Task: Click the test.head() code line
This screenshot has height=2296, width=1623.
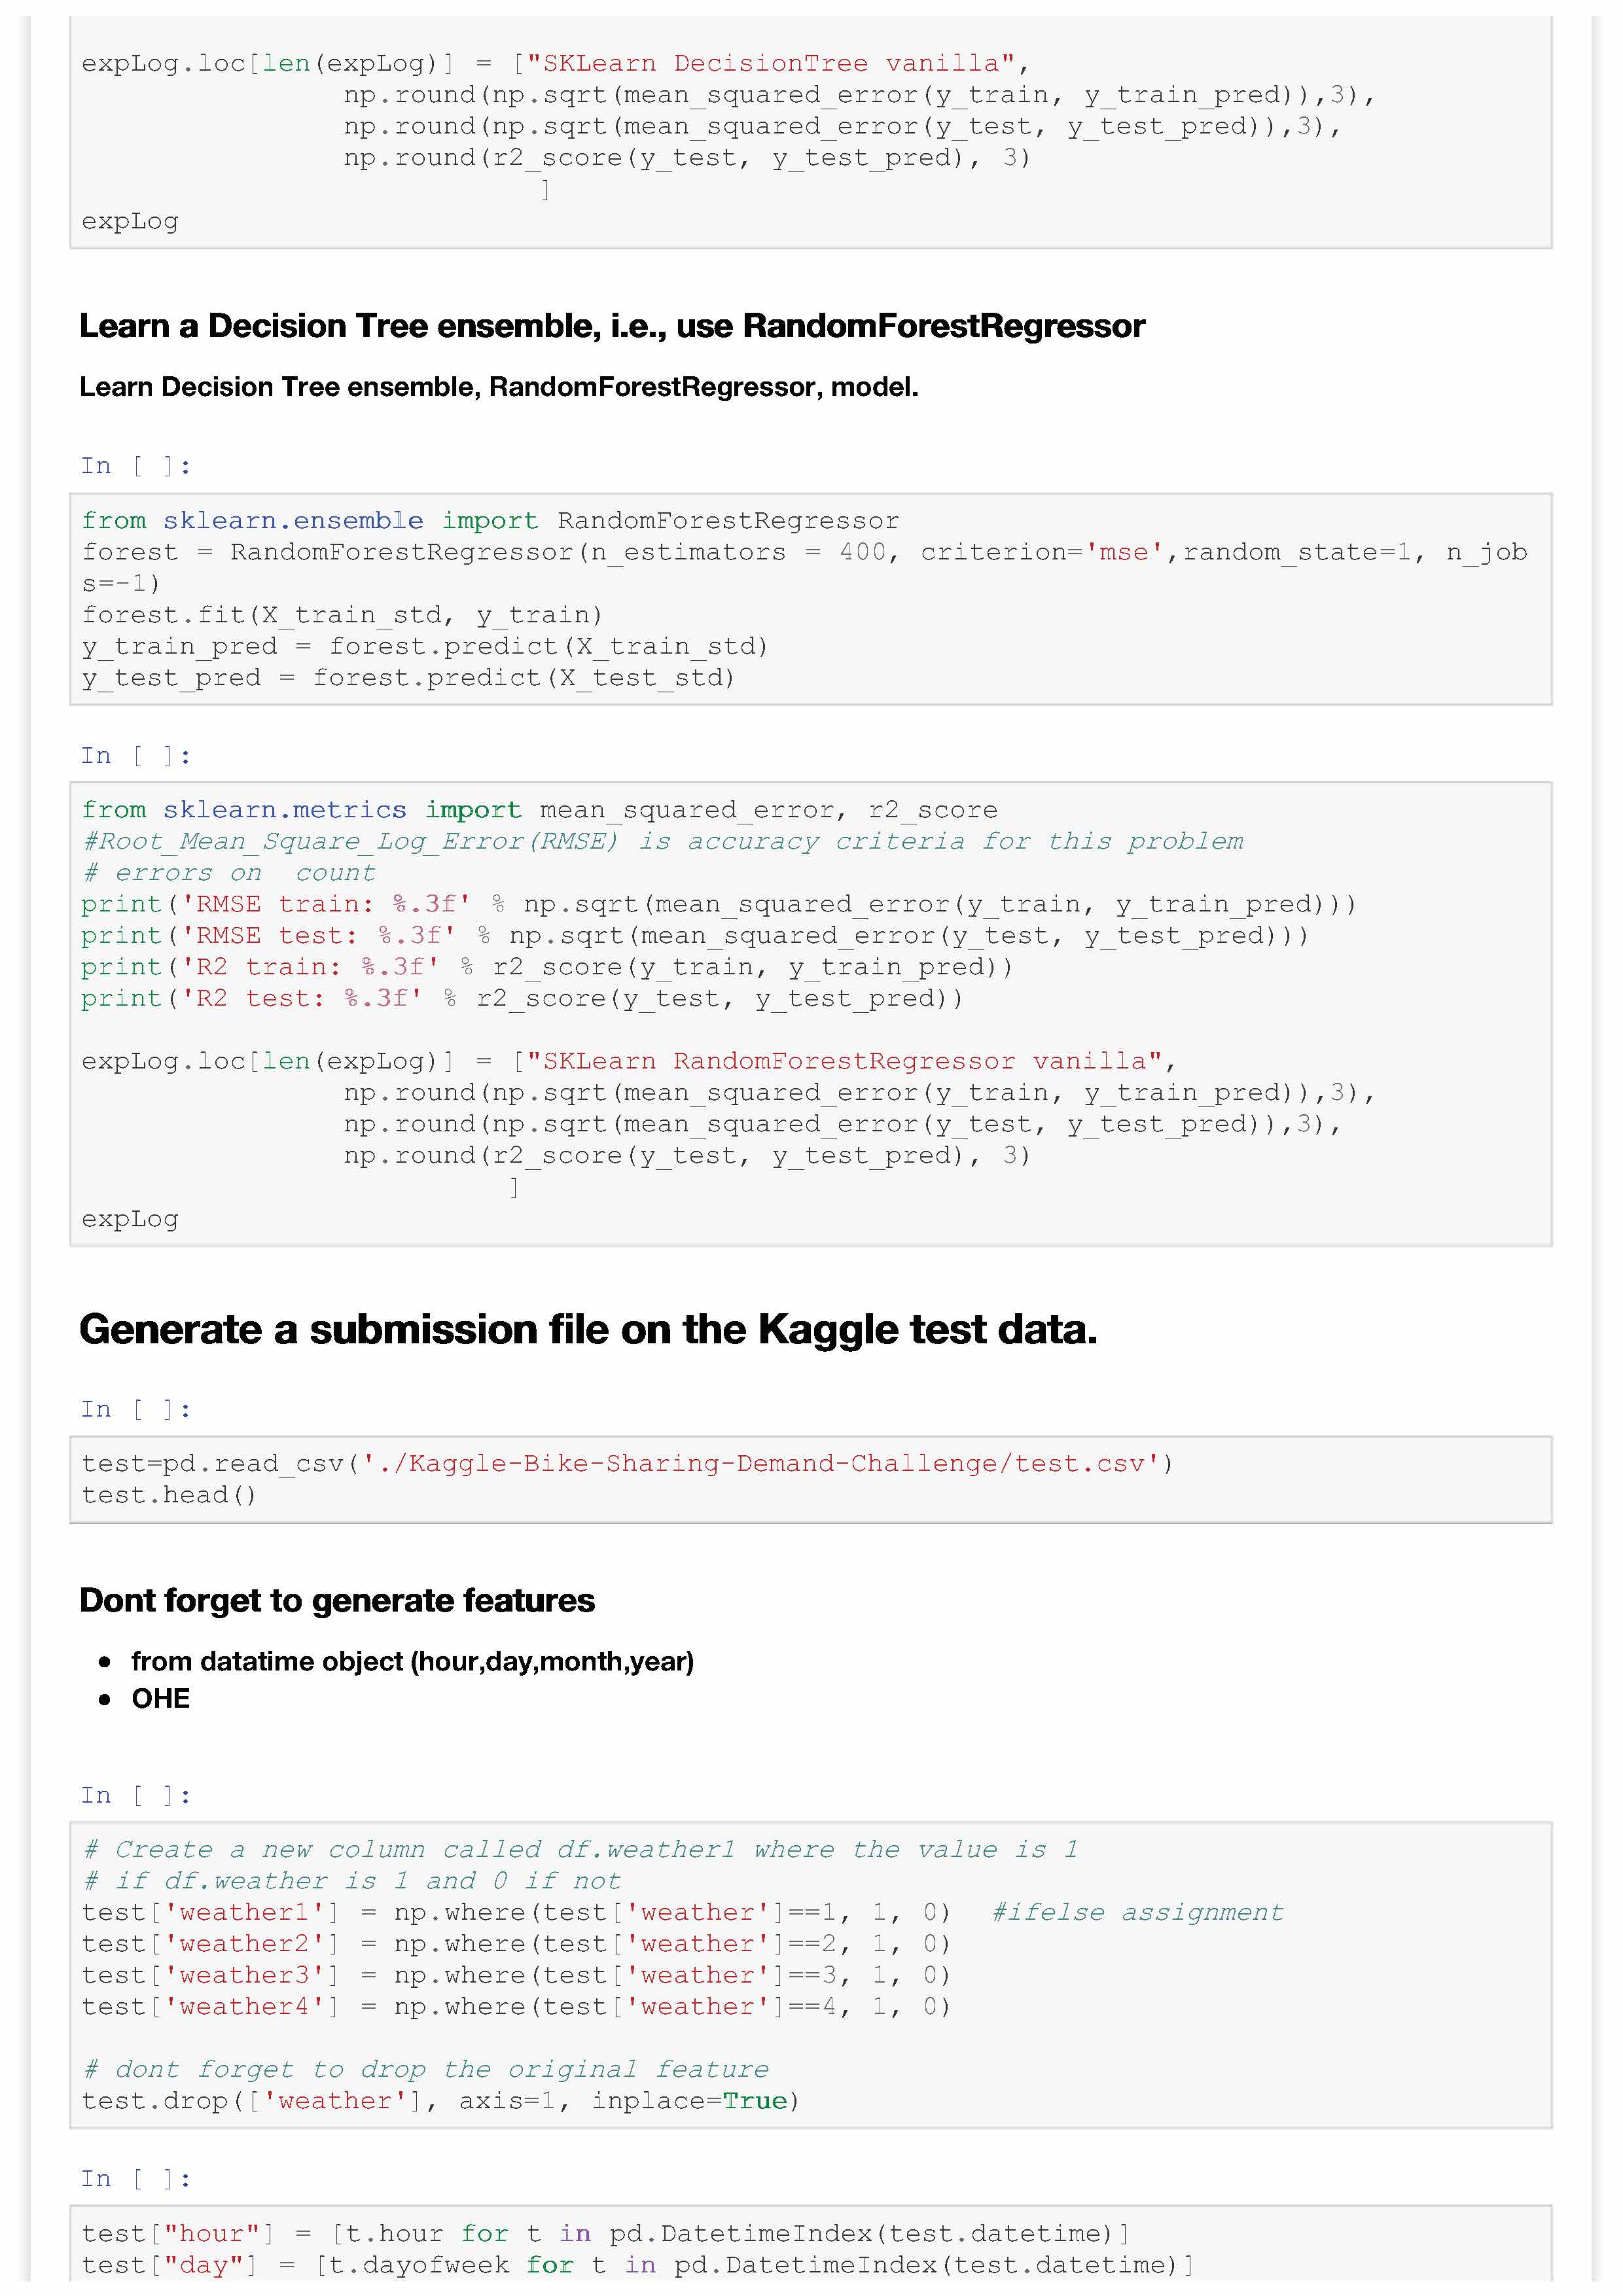Action: coord(169,1495)
